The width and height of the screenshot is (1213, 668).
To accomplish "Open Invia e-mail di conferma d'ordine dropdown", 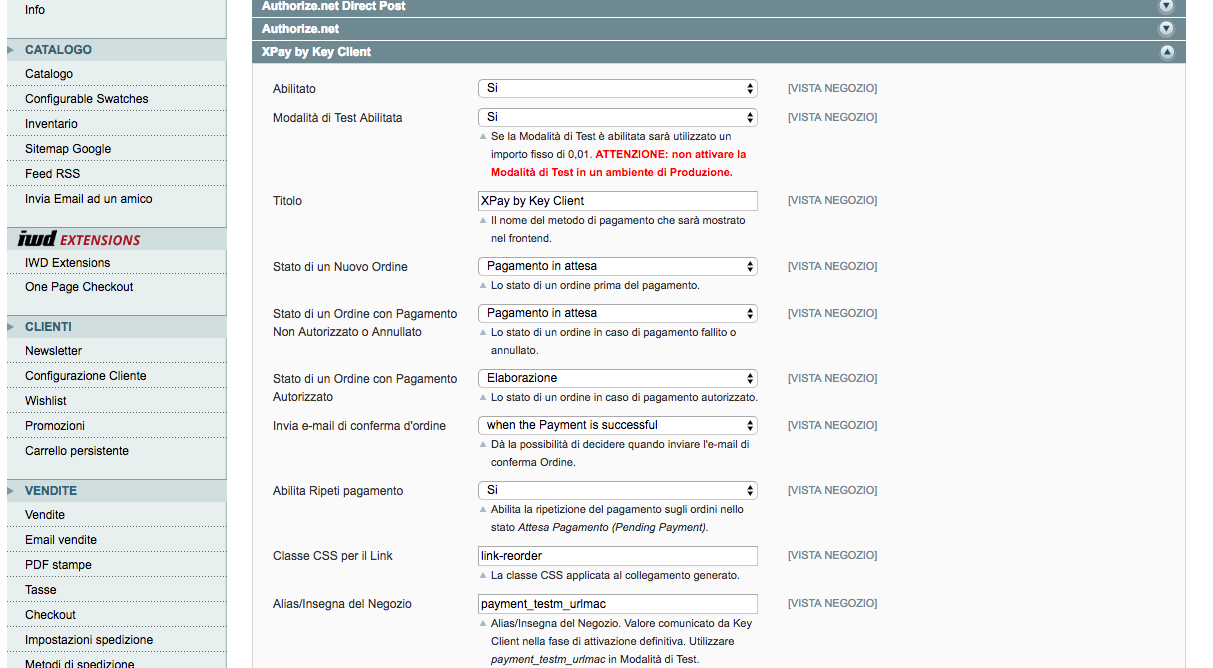I will click(x=618, y=426).
